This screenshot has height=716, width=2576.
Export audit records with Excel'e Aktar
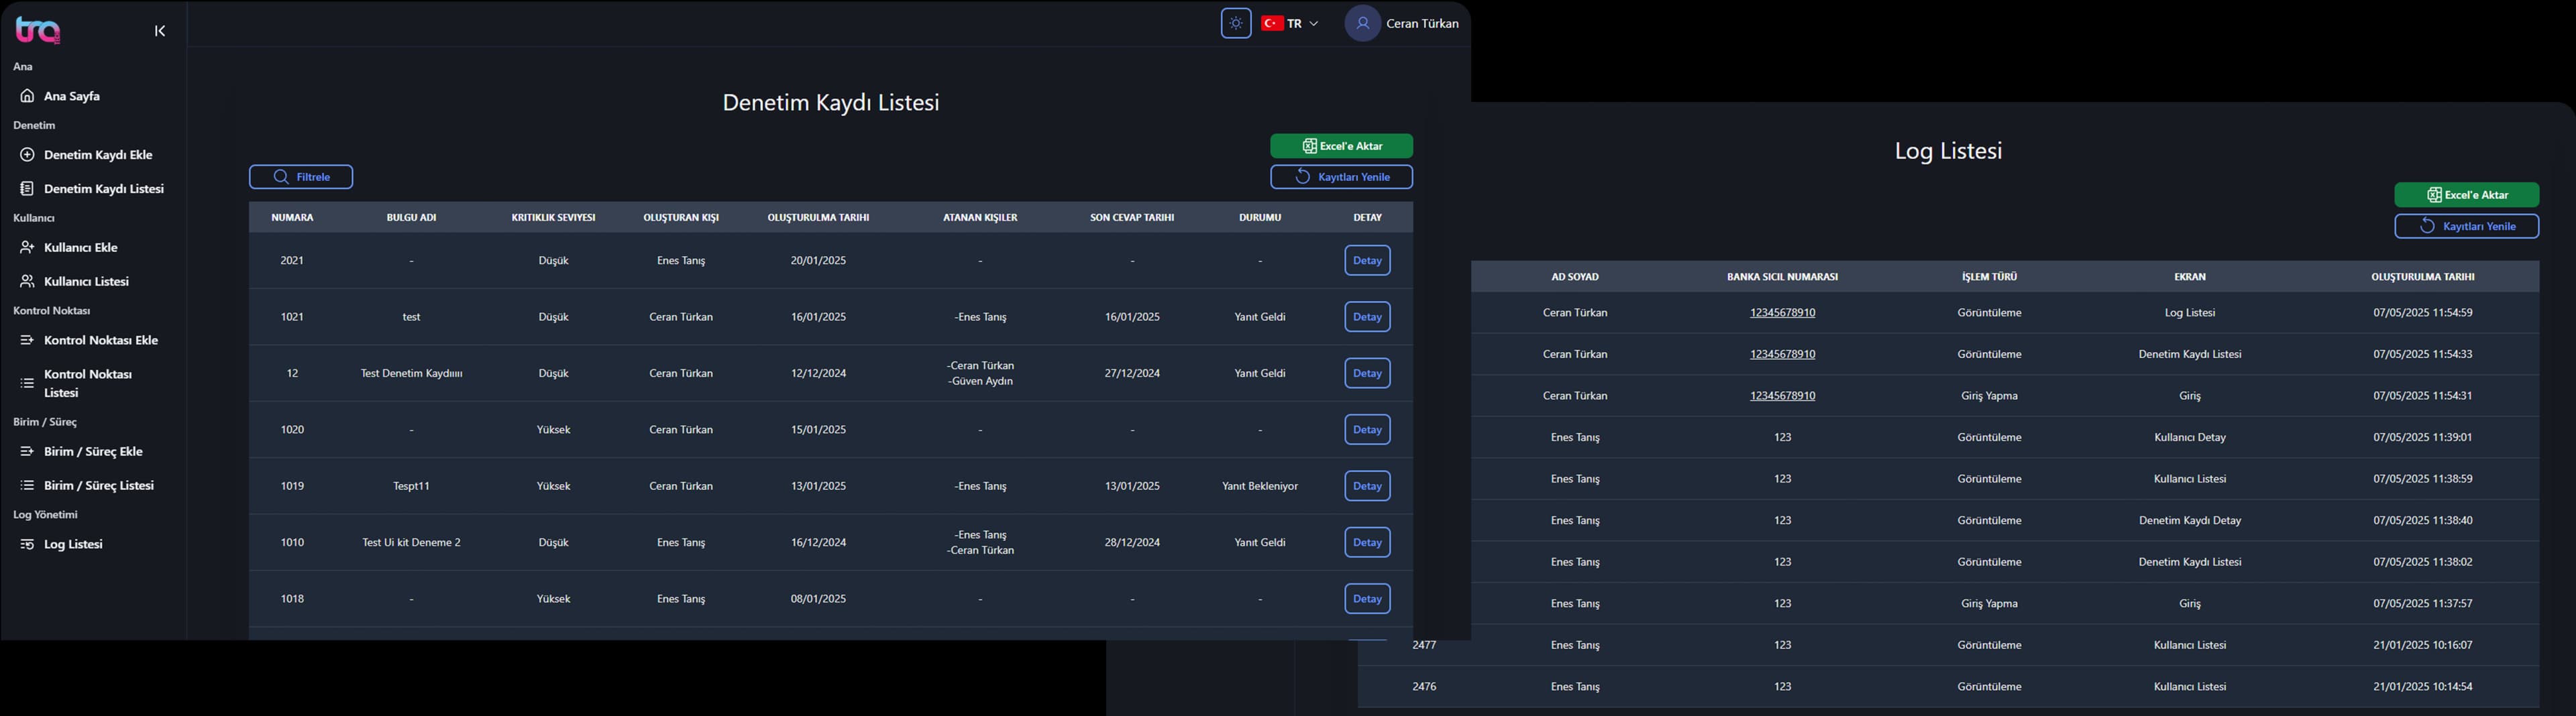coord(1341,146)
